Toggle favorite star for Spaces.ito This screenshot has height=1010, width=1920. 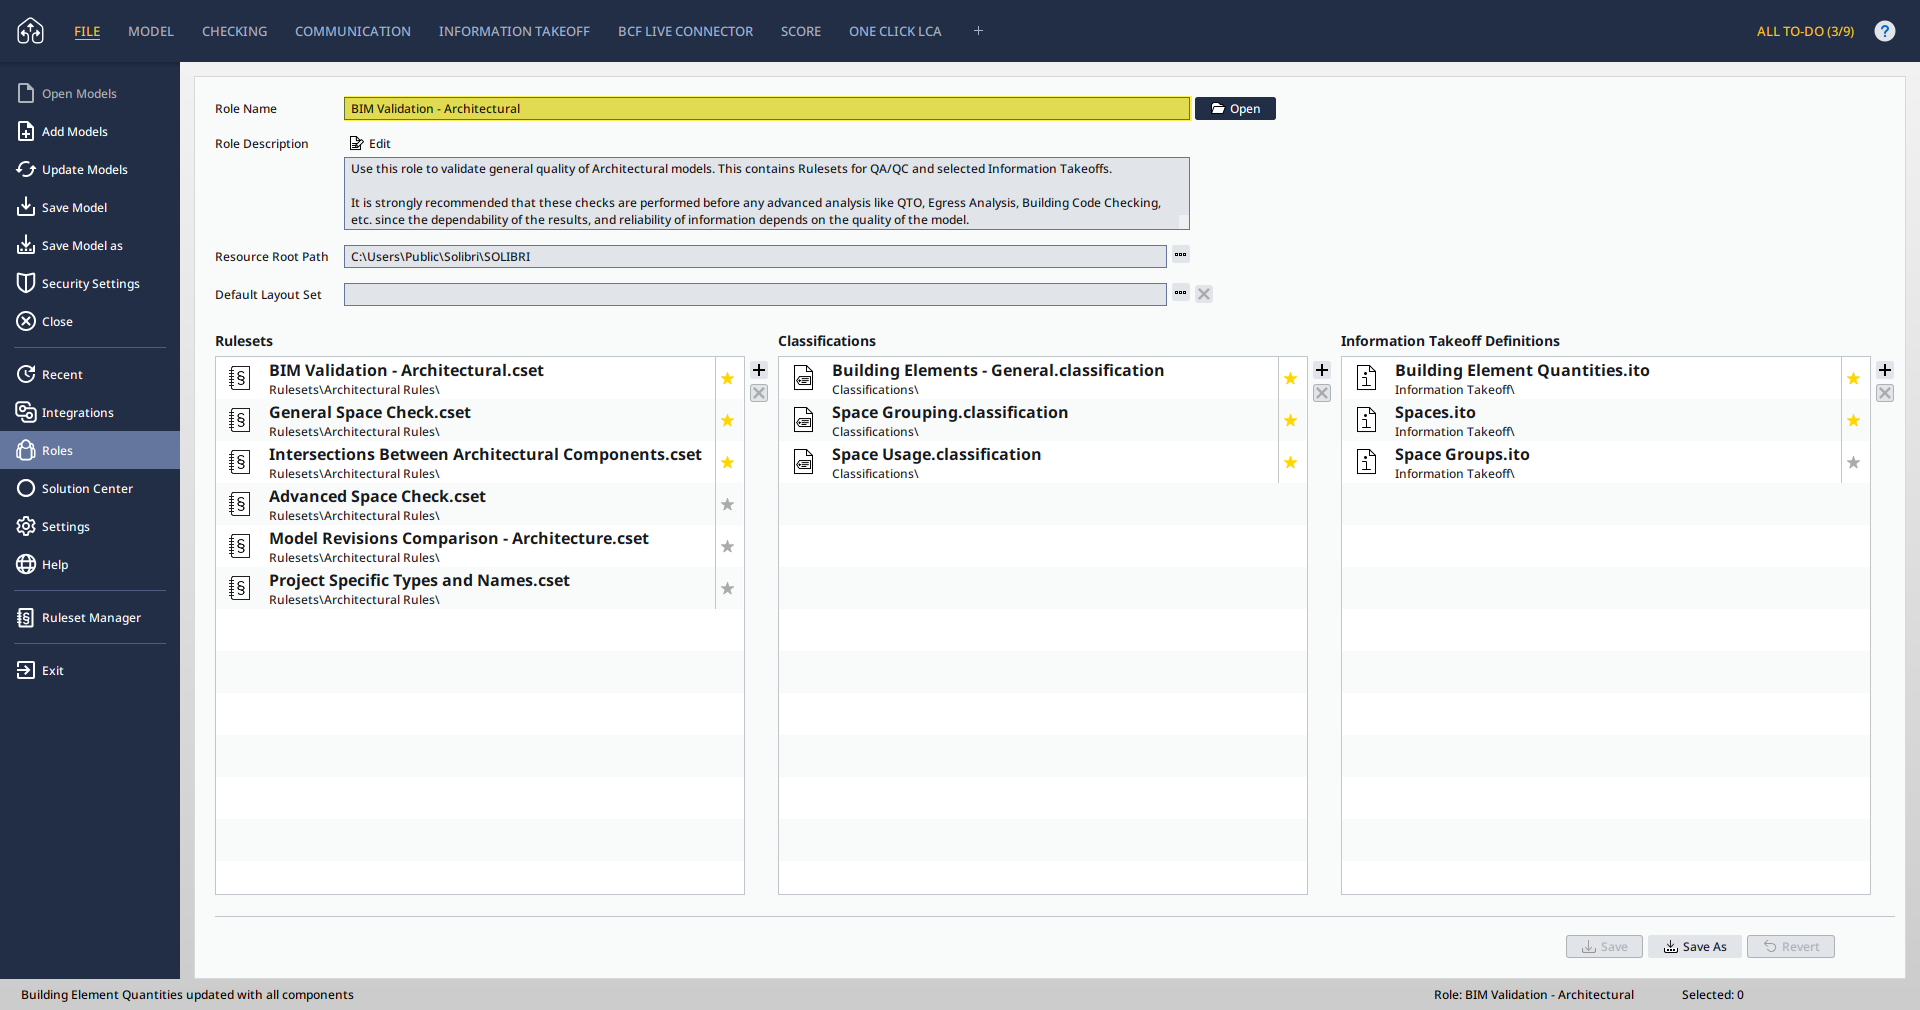coord(1854,420)
